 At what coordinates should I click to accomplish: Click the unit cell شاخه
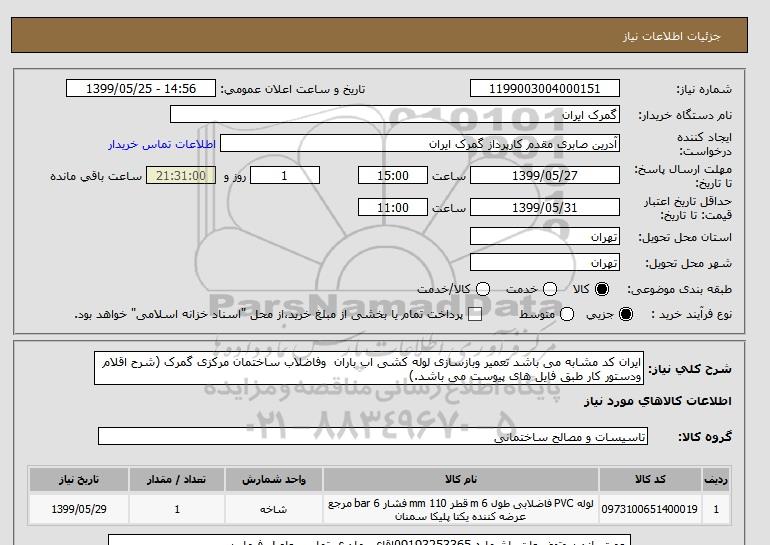[x=274, y=510]
